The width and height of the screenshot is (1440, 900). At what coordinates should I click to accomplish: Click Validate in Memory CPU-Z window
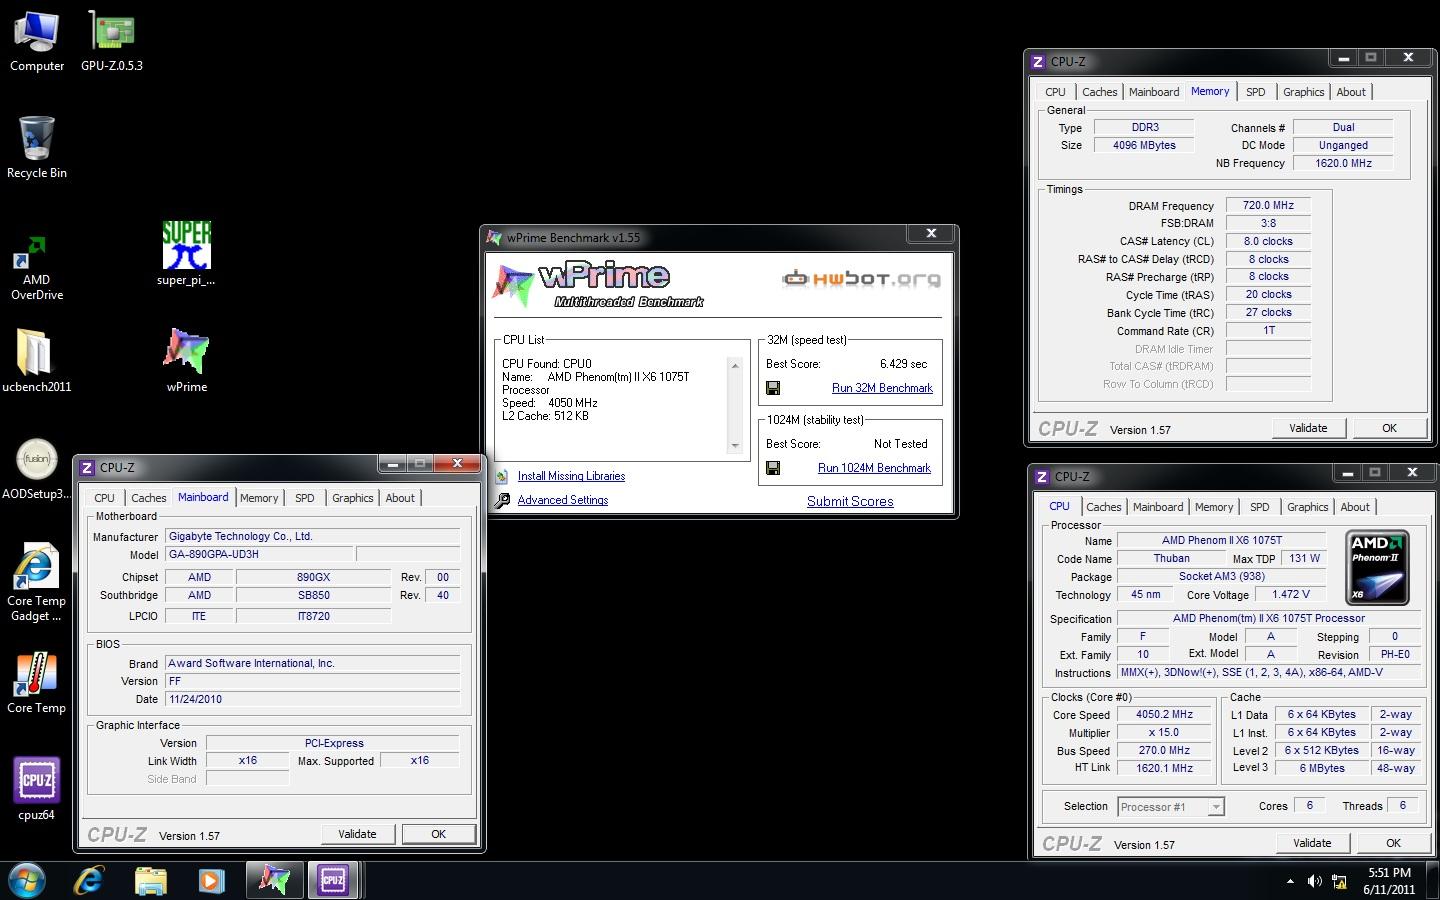tap(1308, 428)
